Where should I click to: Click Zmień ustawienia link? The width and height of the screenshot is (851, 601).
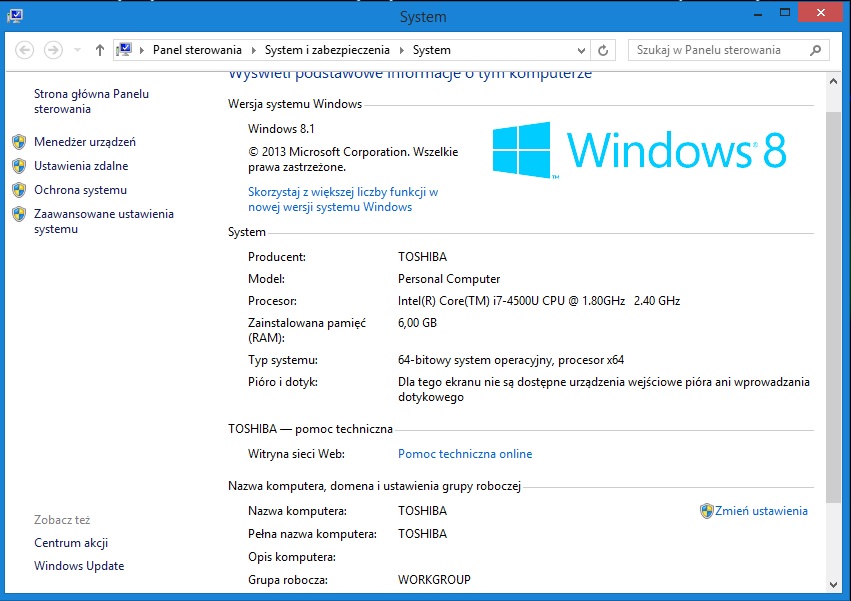761,511
